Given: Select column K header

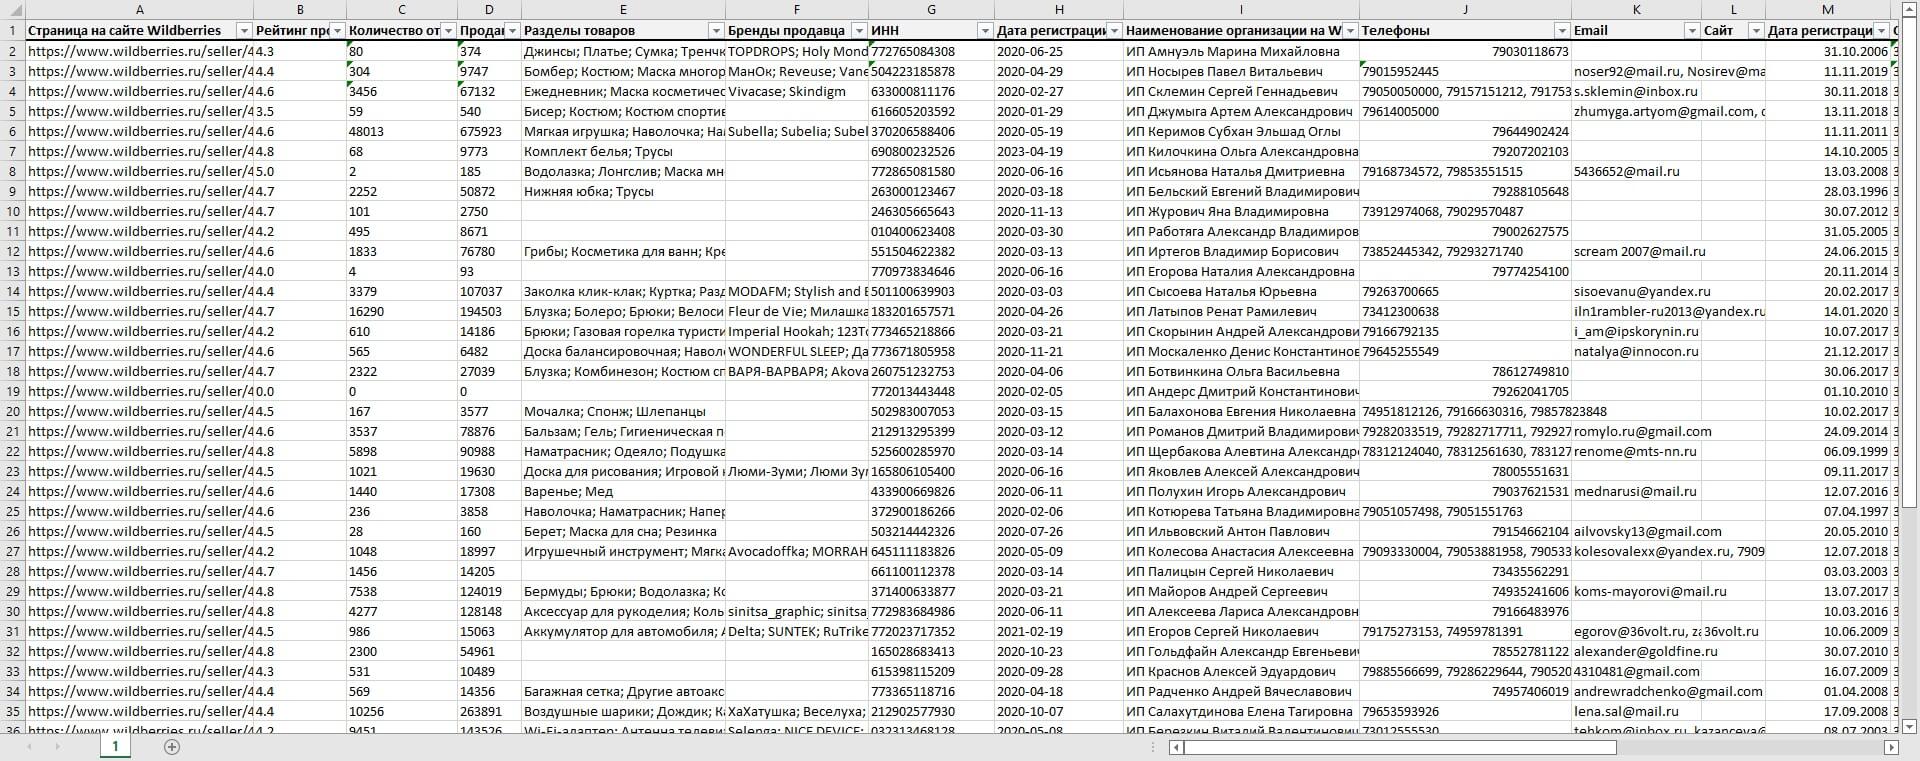Looking at the screenshot, I should pos(1636,10).
